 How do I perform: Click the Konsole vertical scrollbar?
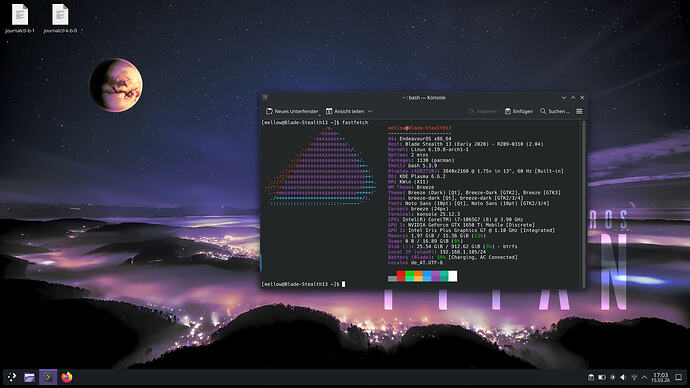(584, 204)
